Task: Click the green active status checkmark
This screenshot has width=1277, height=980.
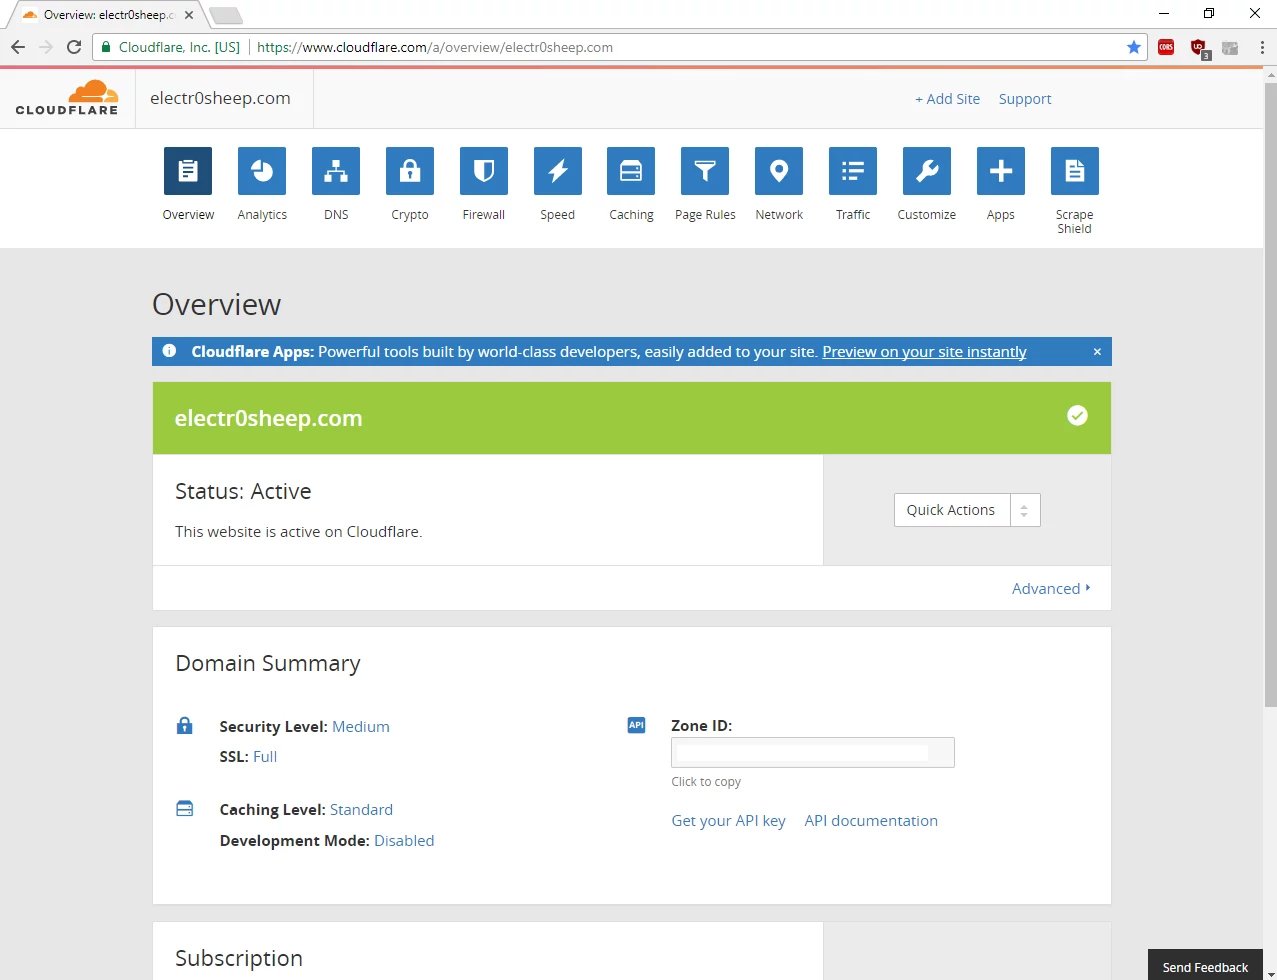Action: click(1077, 415)
